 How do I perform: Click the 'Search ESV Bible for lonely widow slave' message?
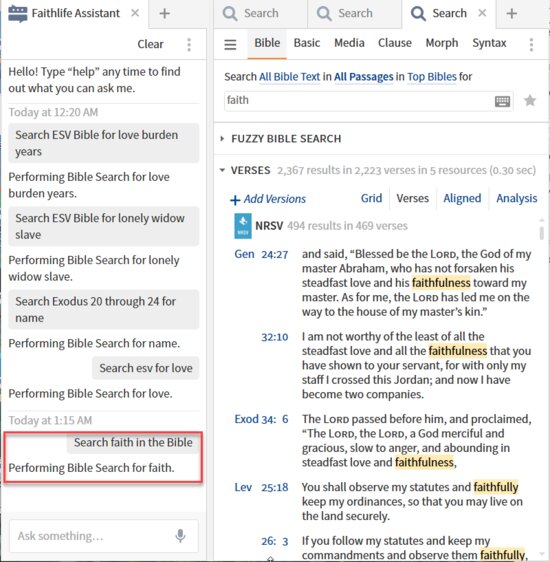click(104, 226)
